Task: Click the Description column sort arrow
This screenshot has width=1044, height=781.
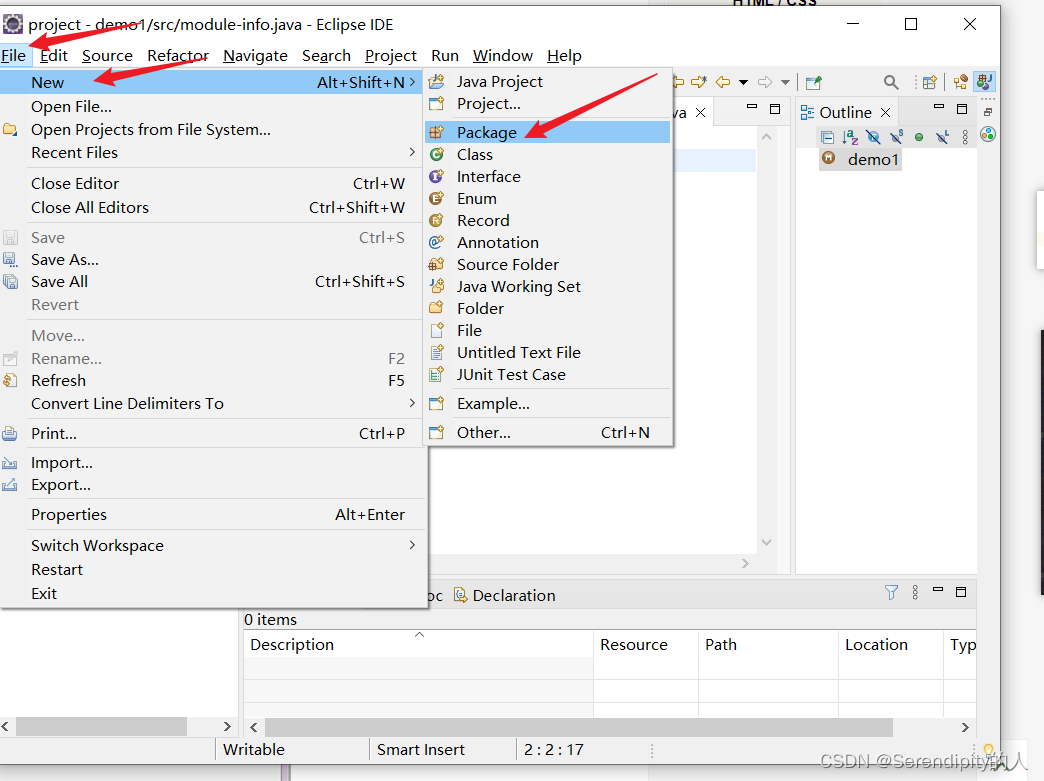Action: click(x=419, y=635)
